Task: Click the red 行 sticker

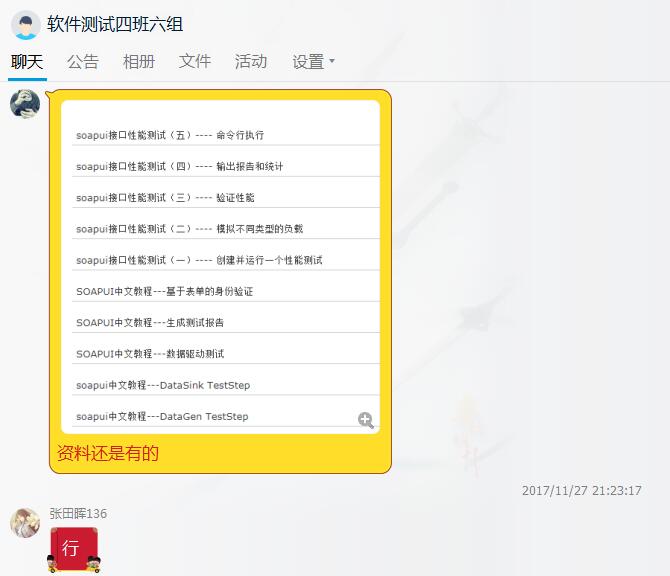Action: 74,550
